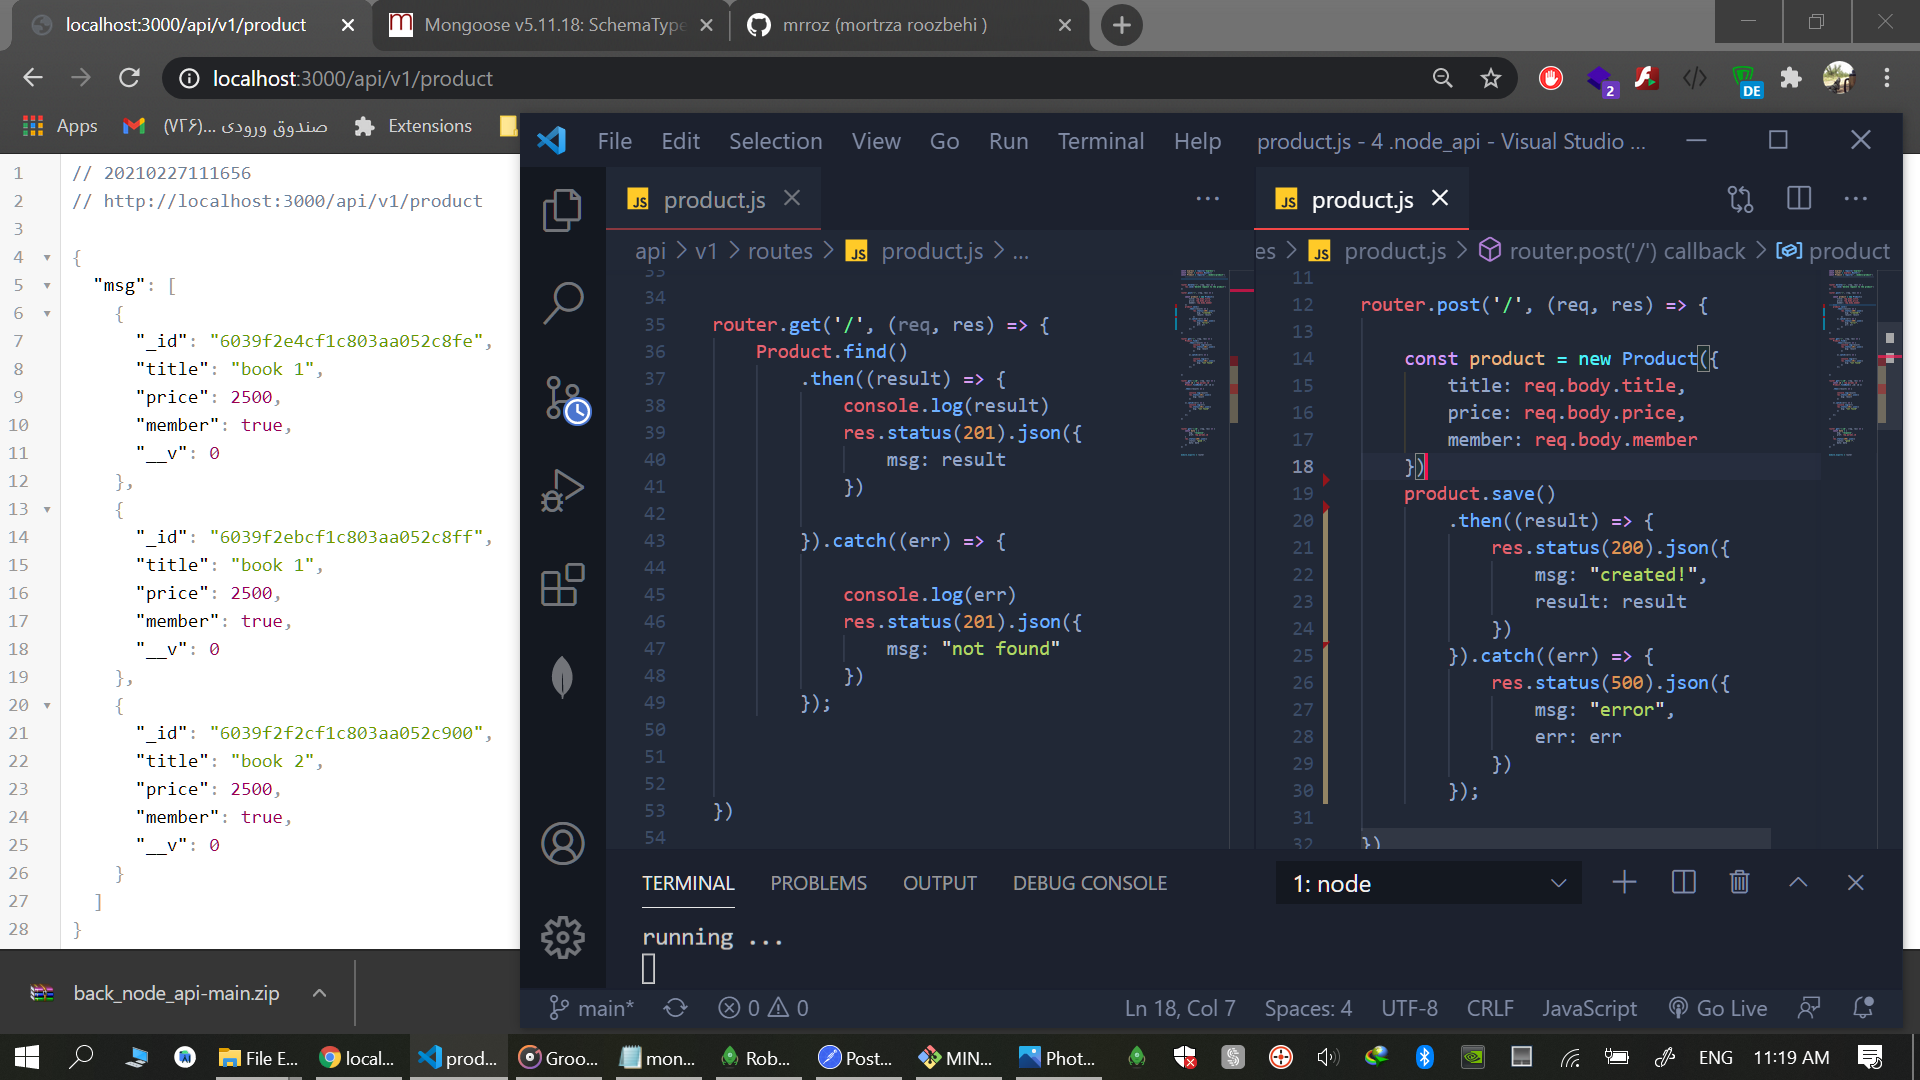This screenshot has height=1080, width=1920.
Task: Bookmark this page with the star icon
Action: click(x=1491, y=78)
